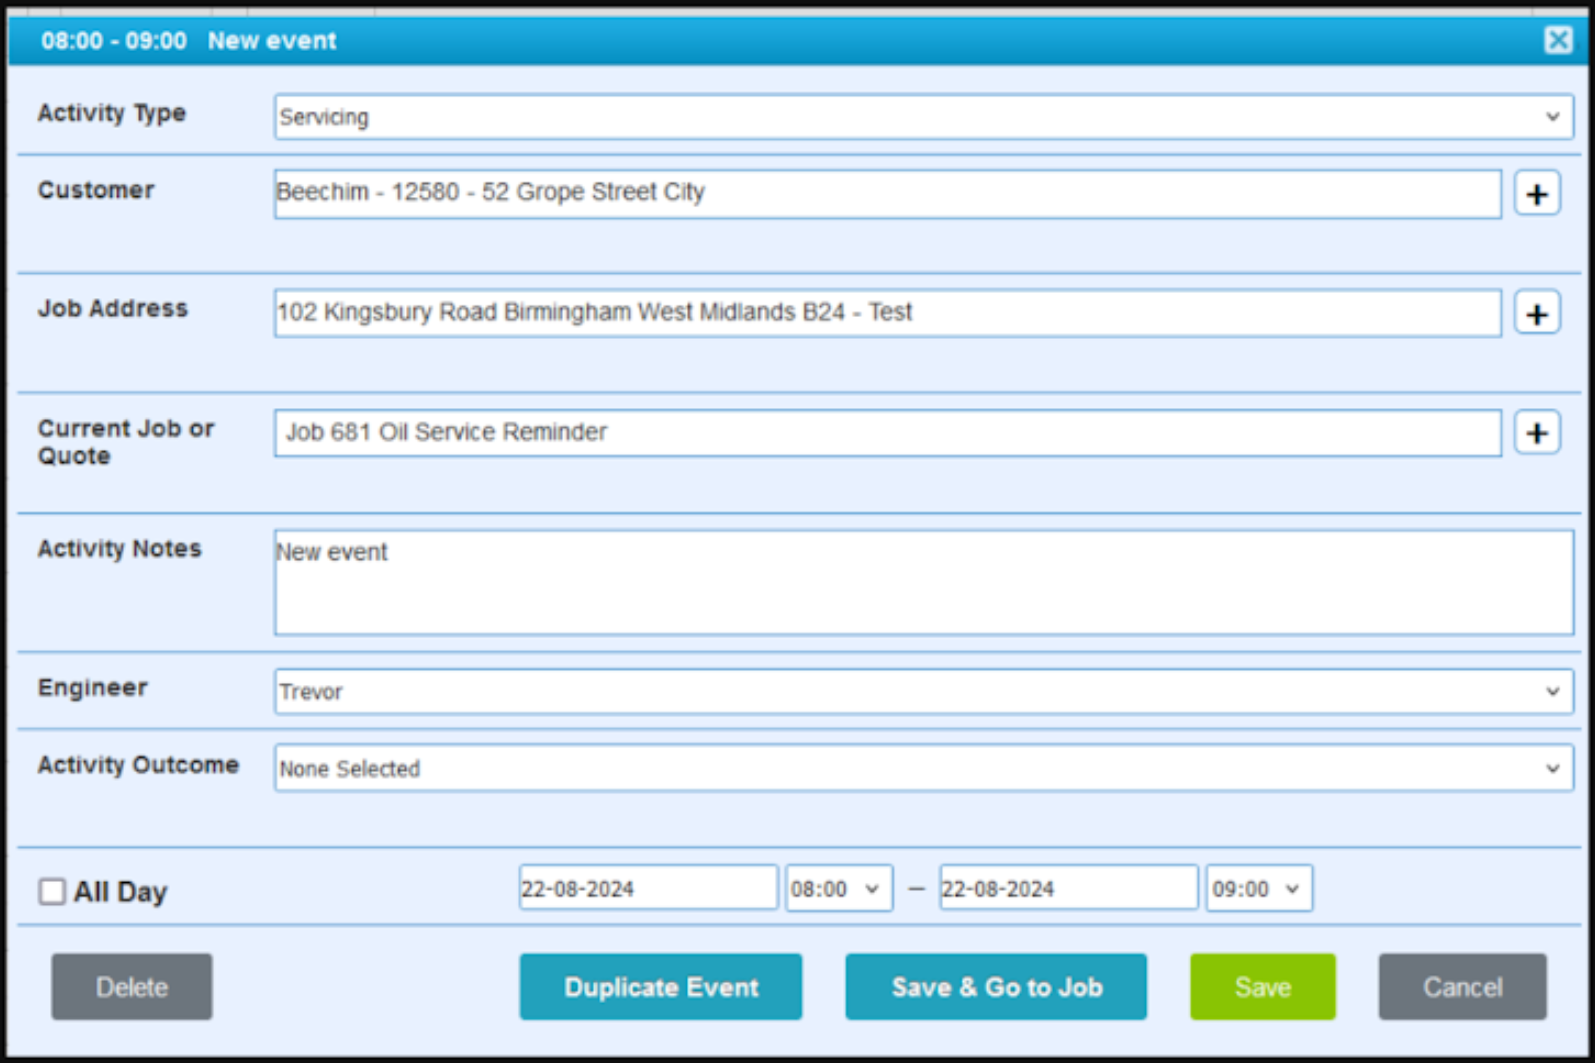This screenshot has width=1595, height=1063.
Task: Open the Activity Type dropdown
Action: [922, 117]
